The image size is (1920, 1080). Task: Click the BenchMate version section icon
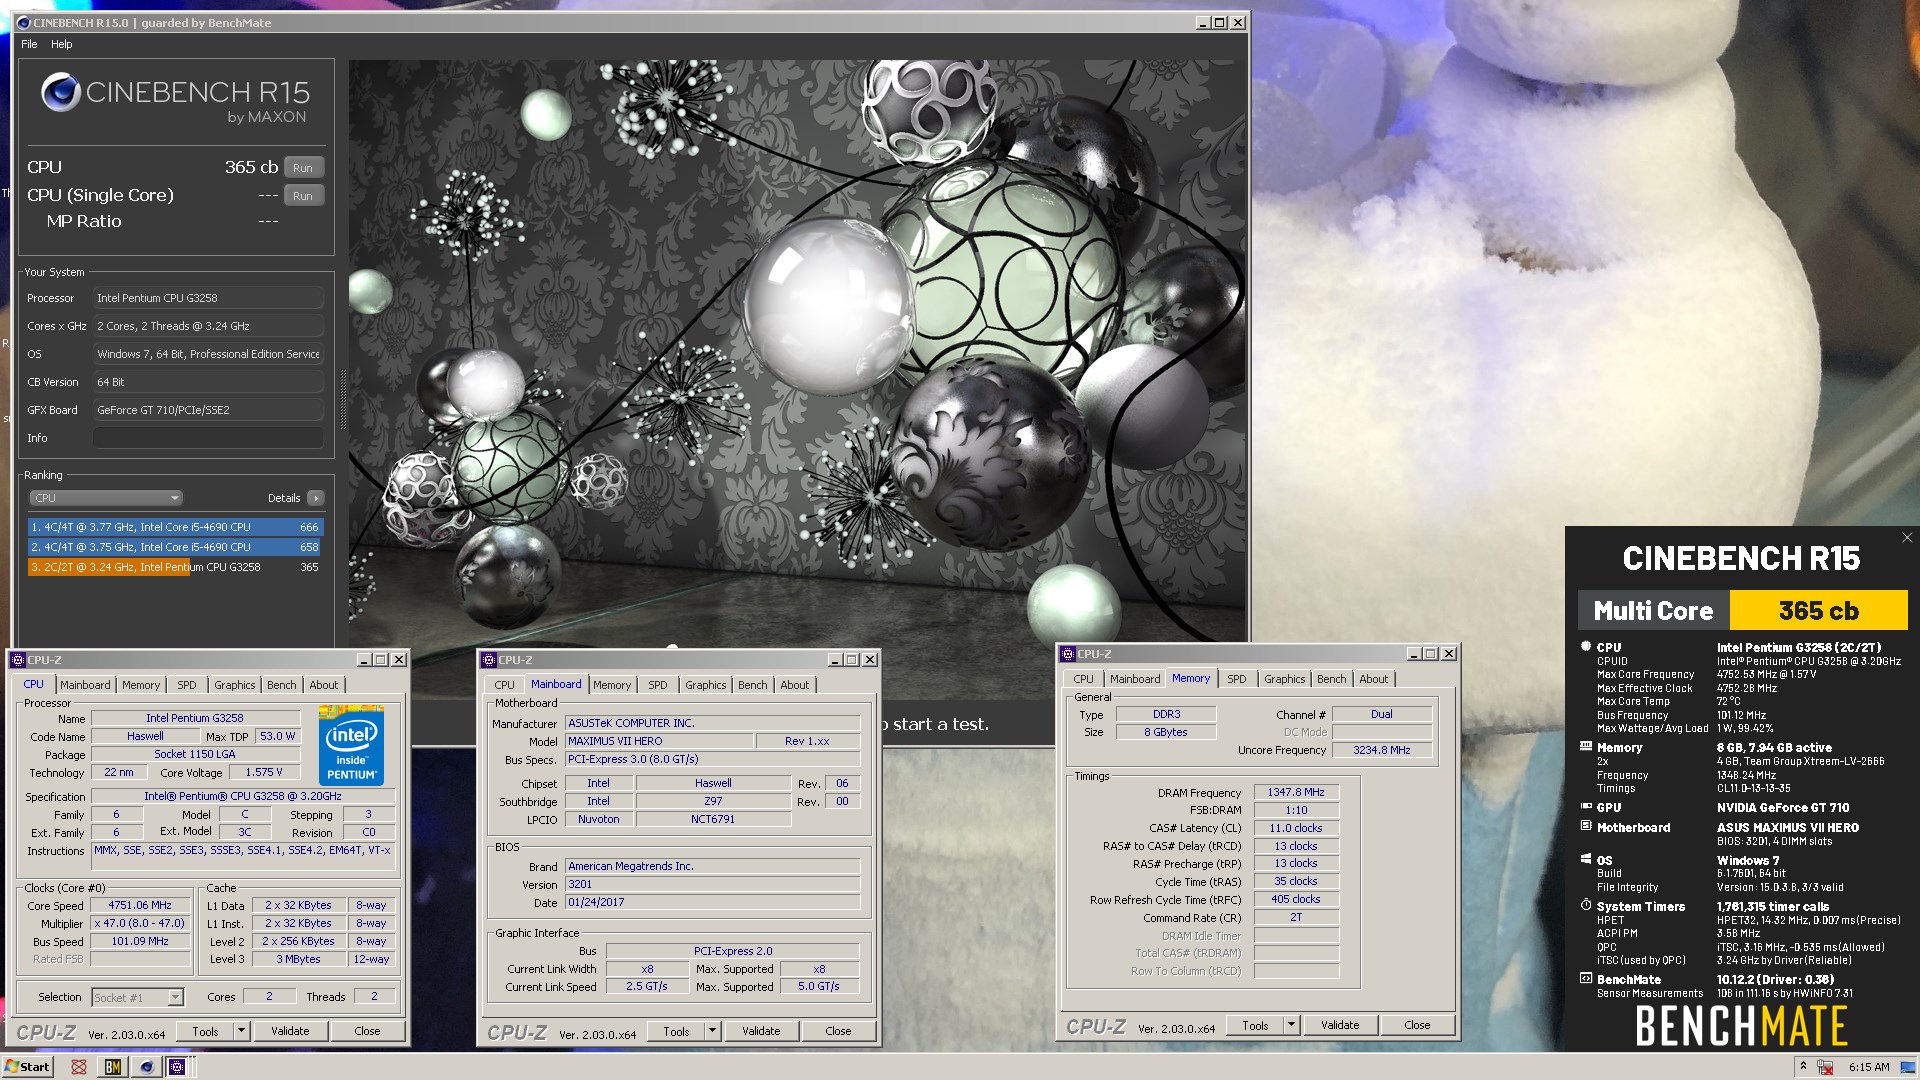[1586, 979]
